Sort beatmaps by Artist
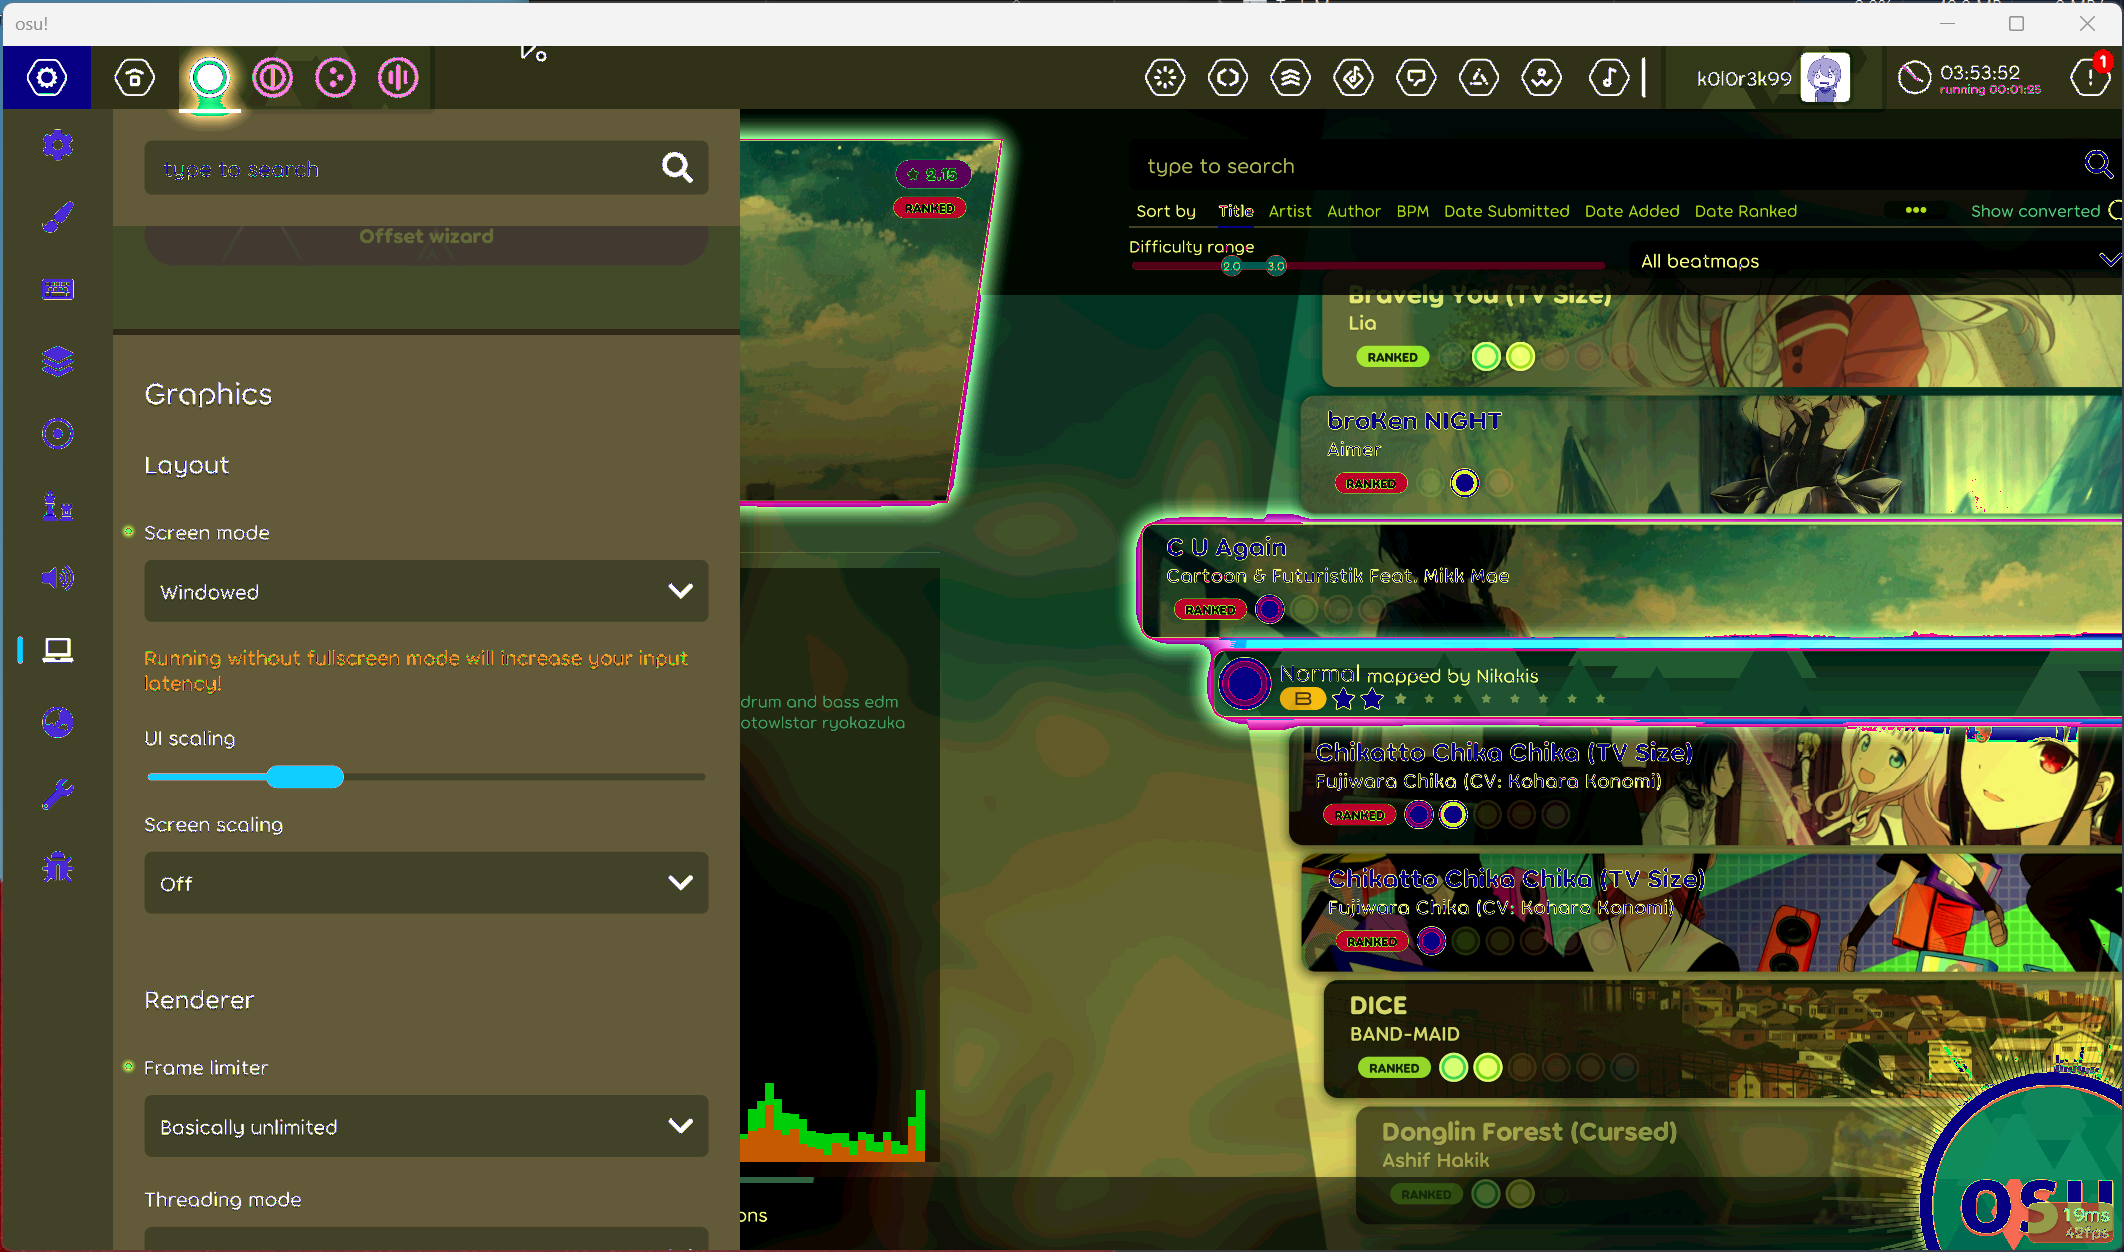The width and height of the screenshot is (2124, 1252). (x=1289, y=211)
